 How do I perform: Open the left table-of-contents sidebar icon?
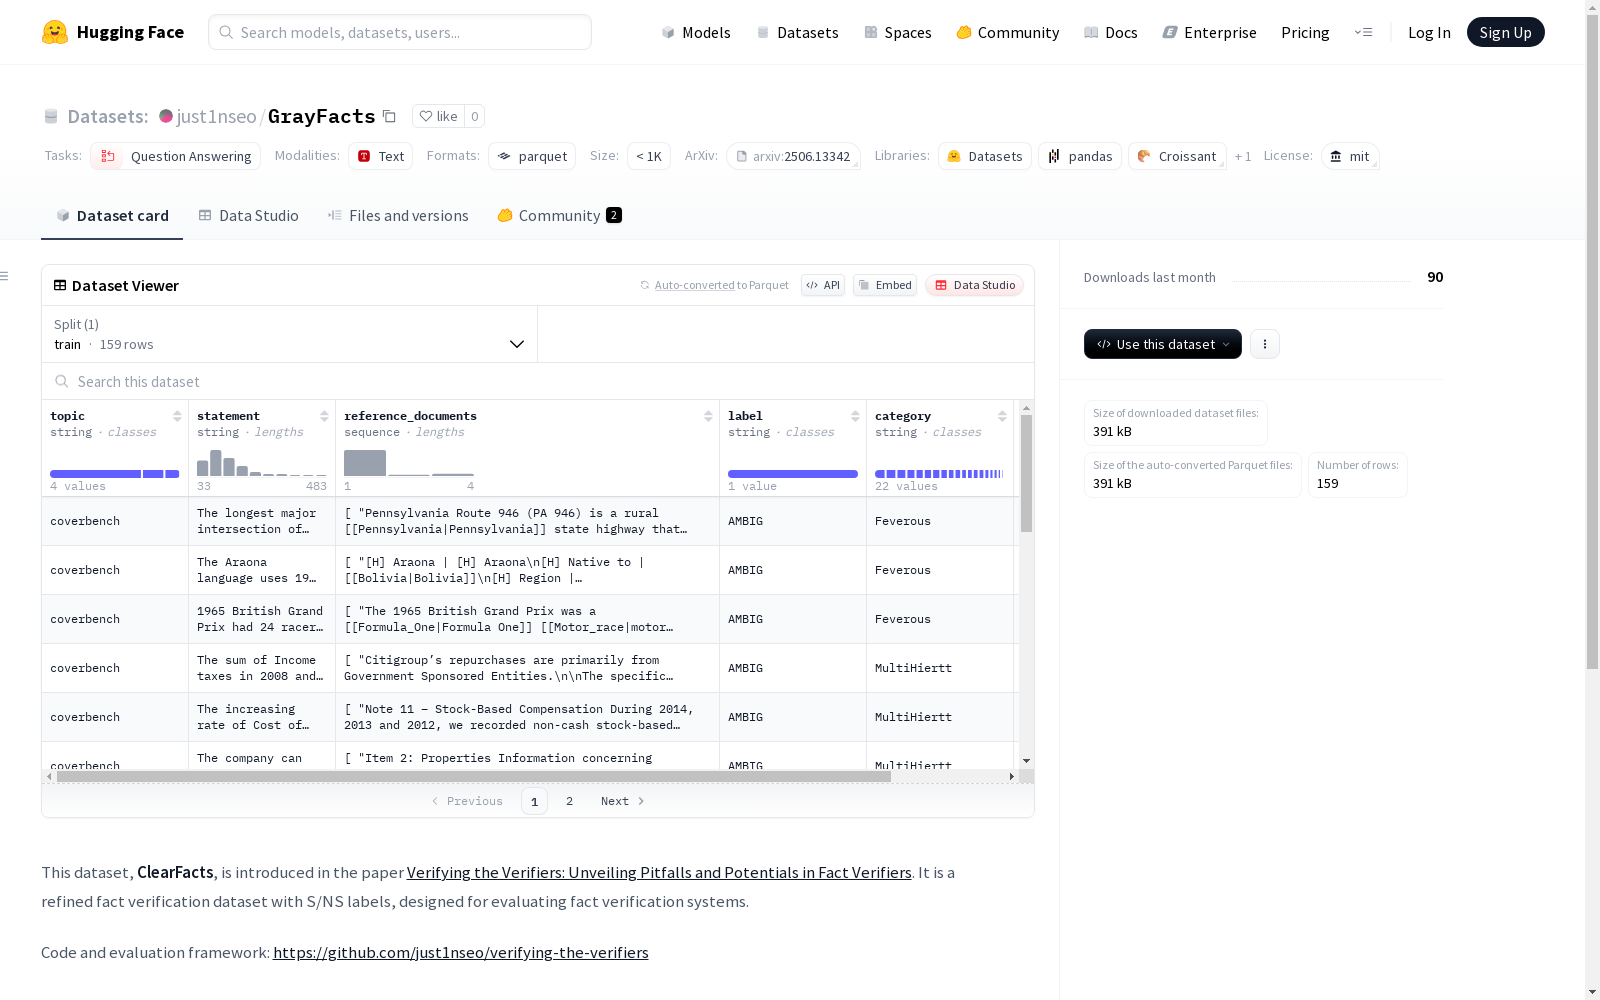click(4, 276)
